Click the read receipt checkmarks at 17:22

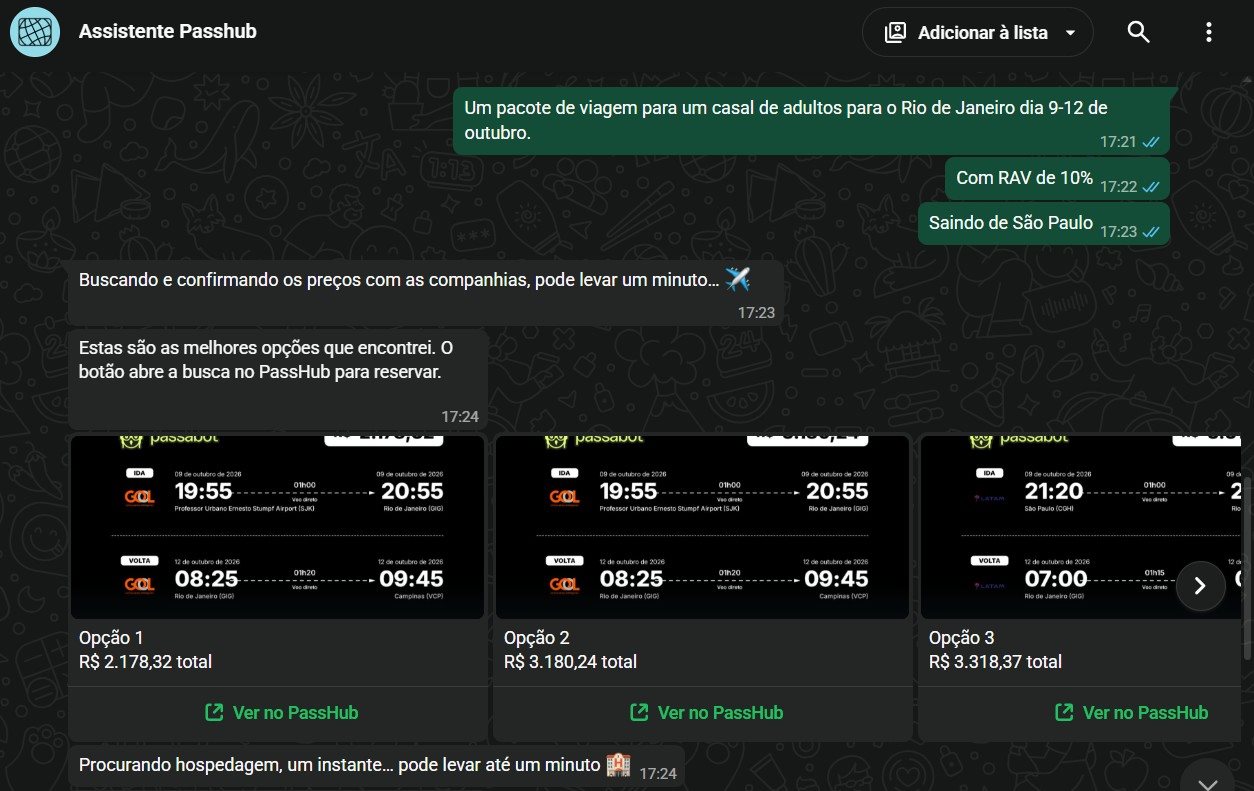[x=1151, y=187]
